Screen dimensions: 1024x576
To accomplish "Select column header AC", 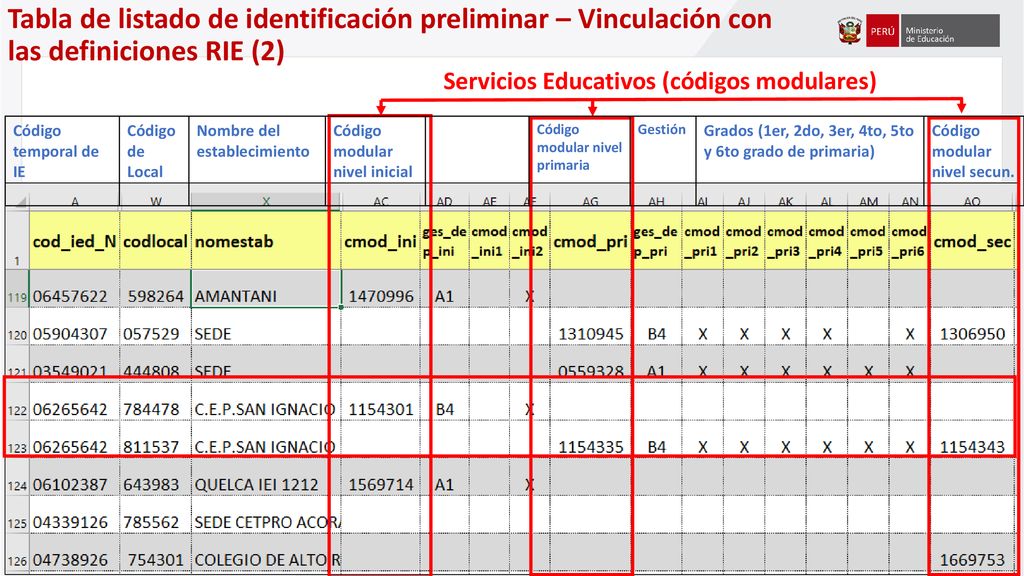I will point(381,201).
